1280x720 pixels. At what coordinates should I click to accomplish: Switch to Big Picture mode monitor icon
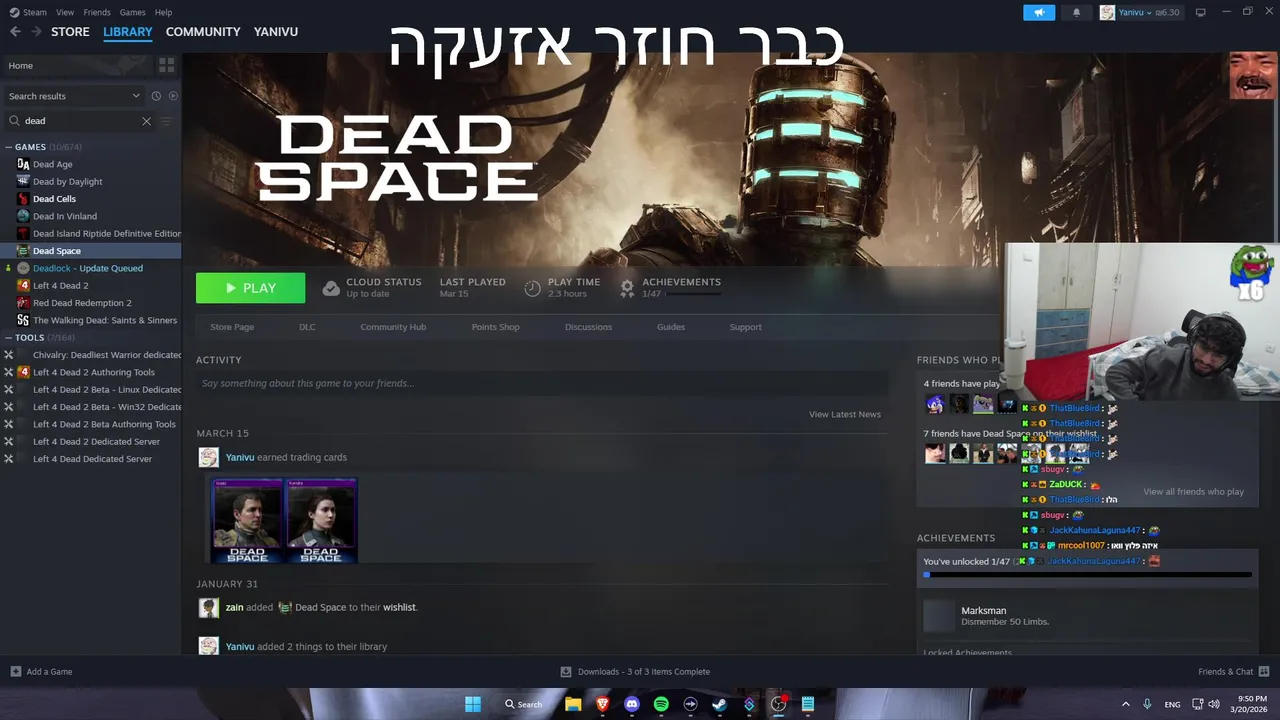click(x=1200, y=12)
